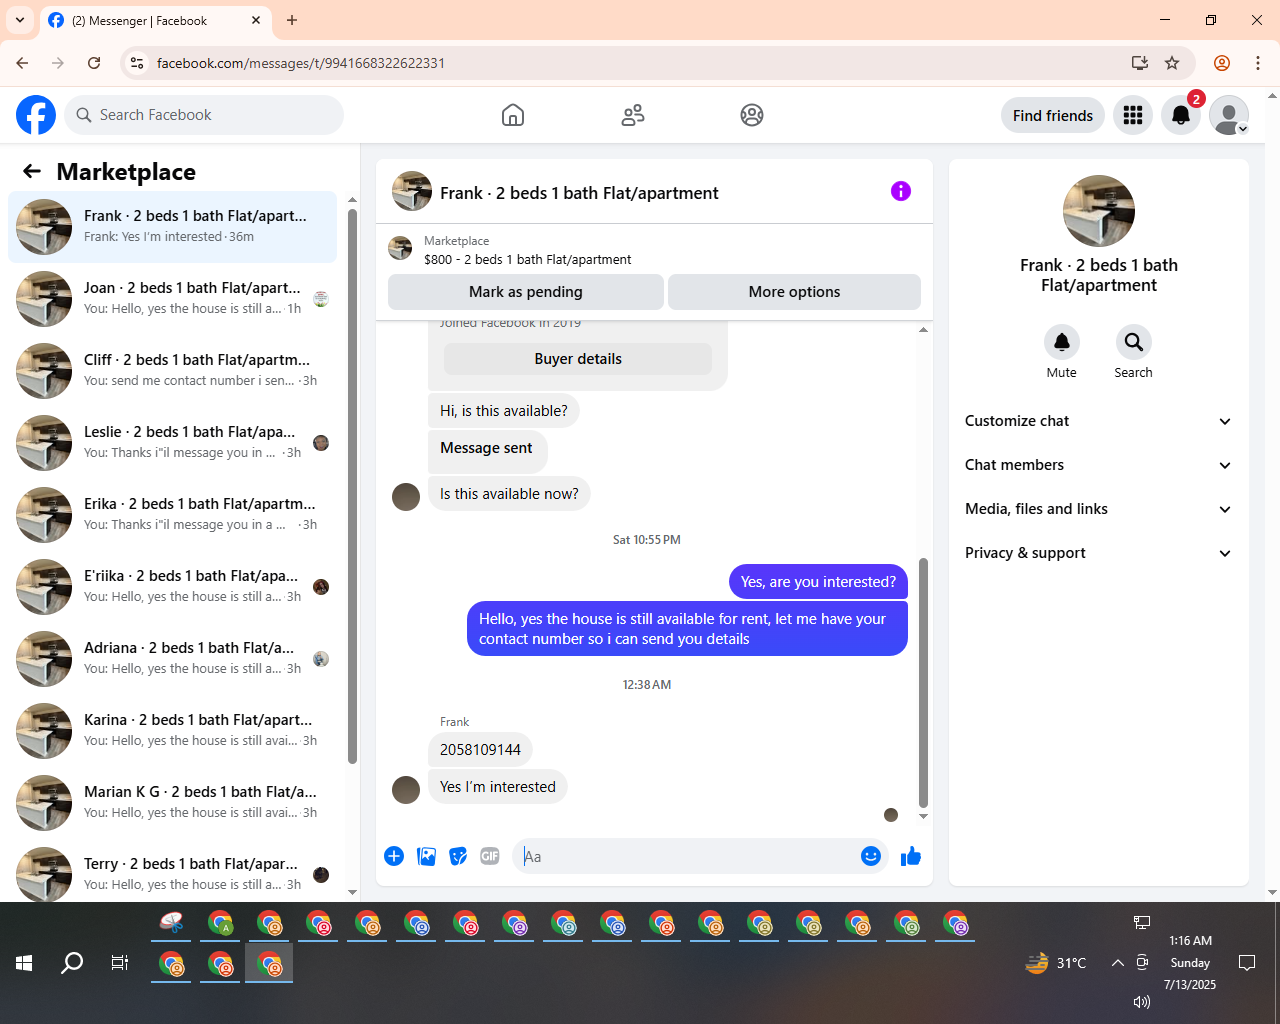This screenshot has width=1280, height=1024.
Task: Open Windows taskbar search
Action: (72, 963)
